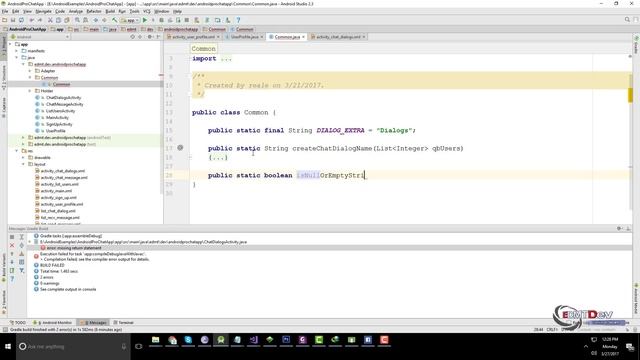Close Messages using the red X icon
The height and width of the screenshot is (360, 640).
(x=12, y=245)
